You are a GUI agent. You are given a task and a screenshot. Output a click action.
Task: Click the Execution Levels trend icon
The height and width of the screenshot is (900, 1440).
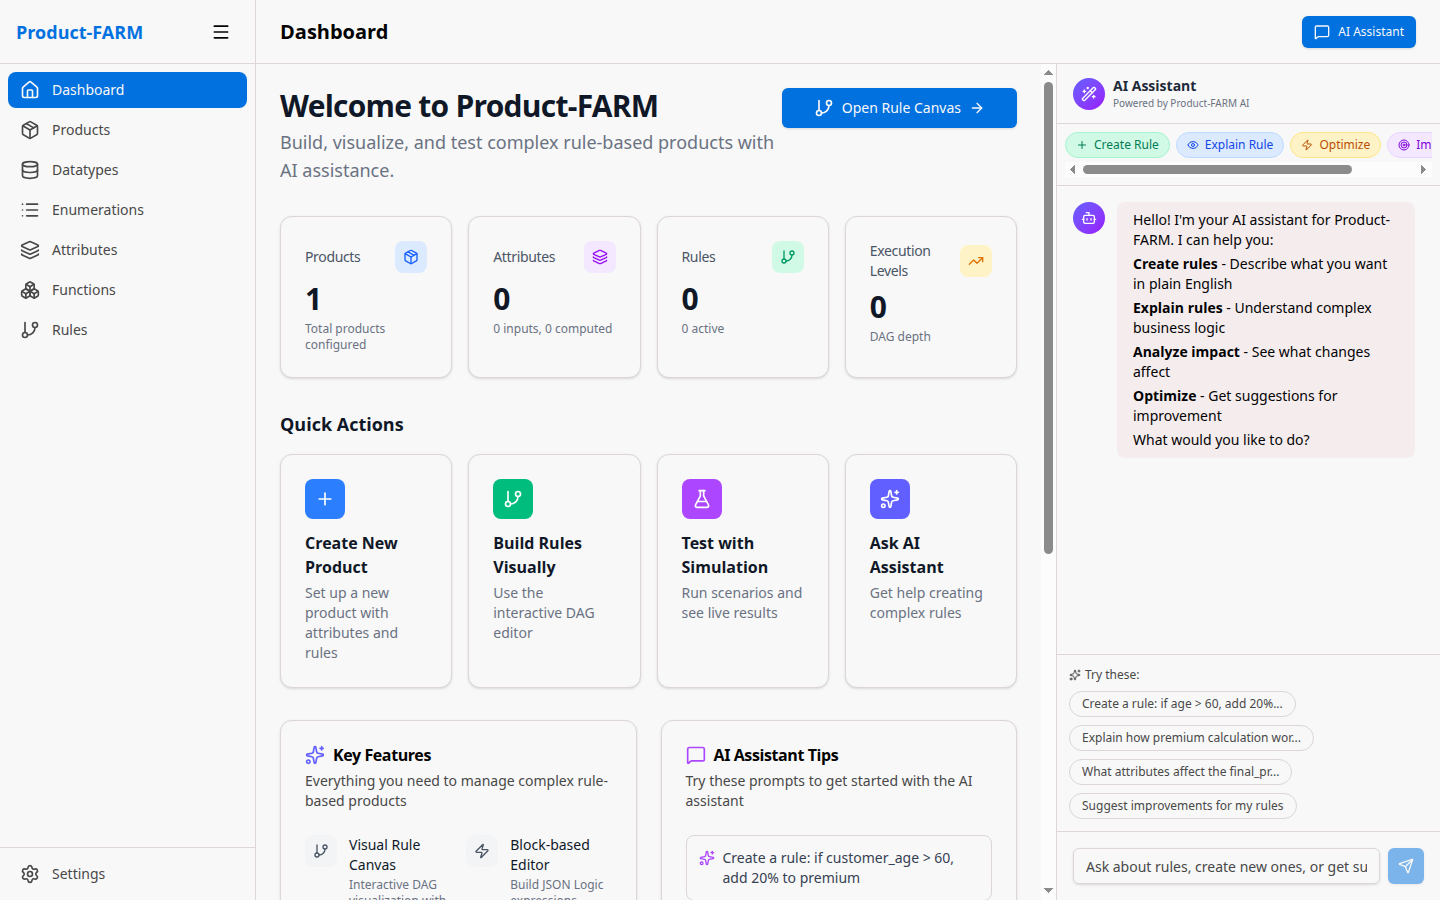point(975,261)
